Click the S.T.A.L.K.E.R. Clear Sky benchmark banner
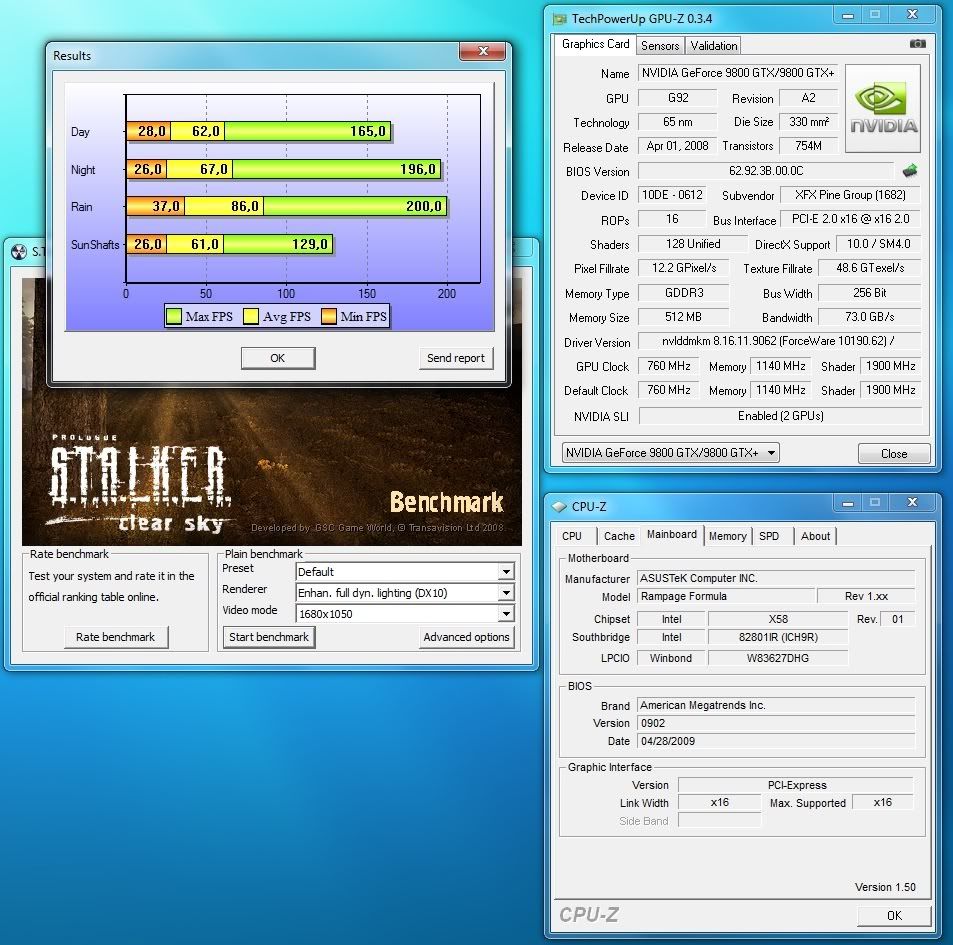Image resolution: width=953 pixels, height=945 pixels. click(272, 468)
